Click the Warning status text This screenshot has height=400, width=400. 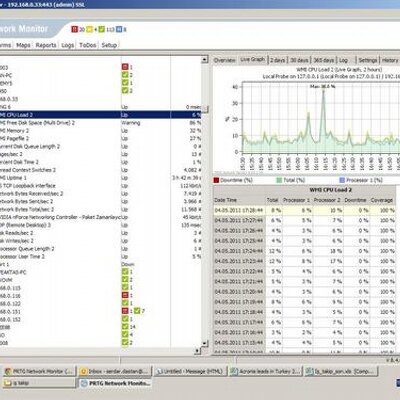pos(131,123)
